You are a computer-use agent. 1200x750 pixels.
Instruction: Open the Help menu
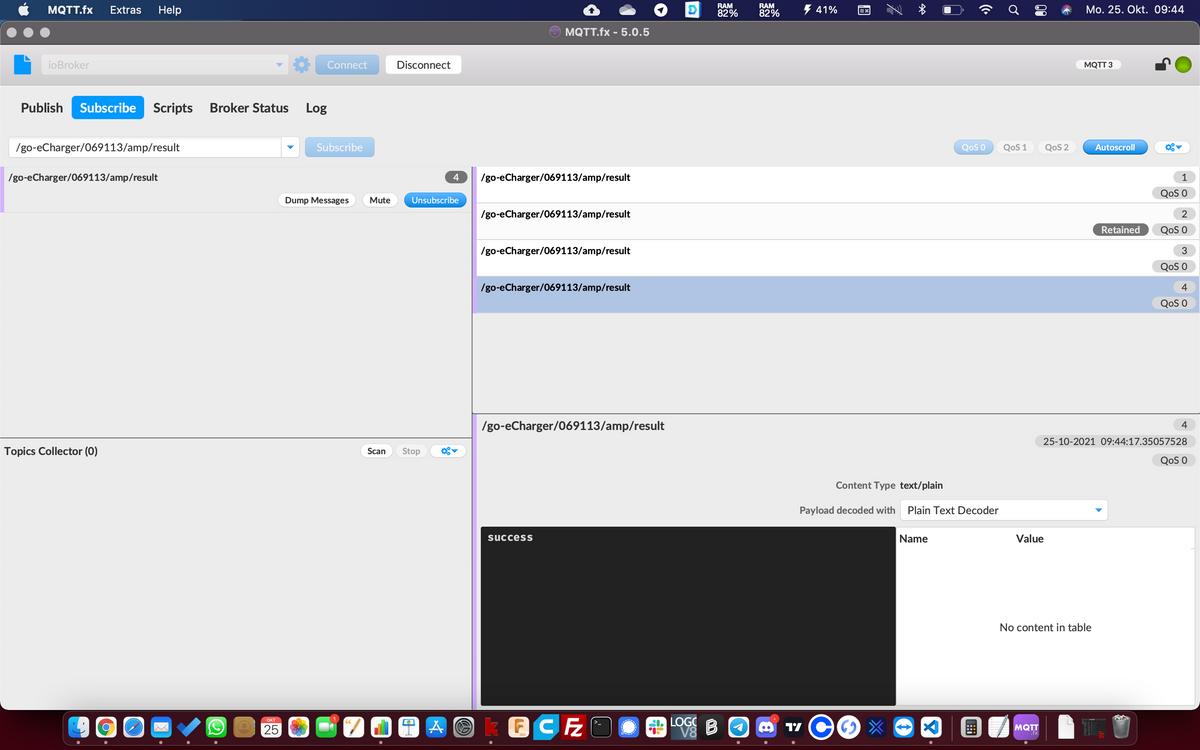coord(170,10)
